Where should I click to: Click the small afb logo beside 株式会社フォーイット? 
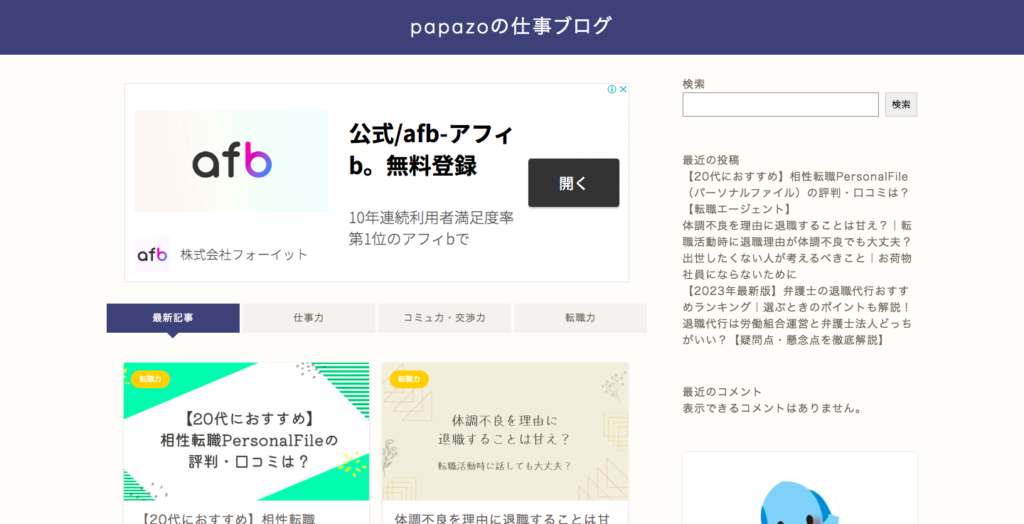coord(152,254)
